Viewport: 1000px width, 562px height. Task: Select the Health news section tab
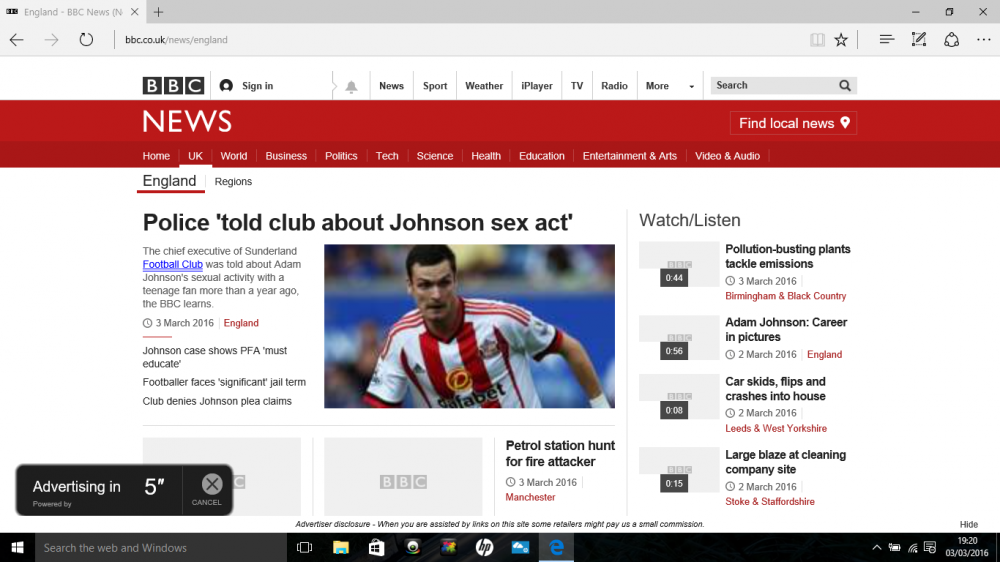486,156
